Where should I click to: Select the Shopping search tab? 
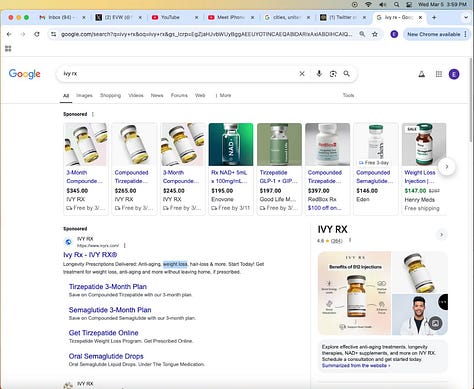click(x=110, y=95)
